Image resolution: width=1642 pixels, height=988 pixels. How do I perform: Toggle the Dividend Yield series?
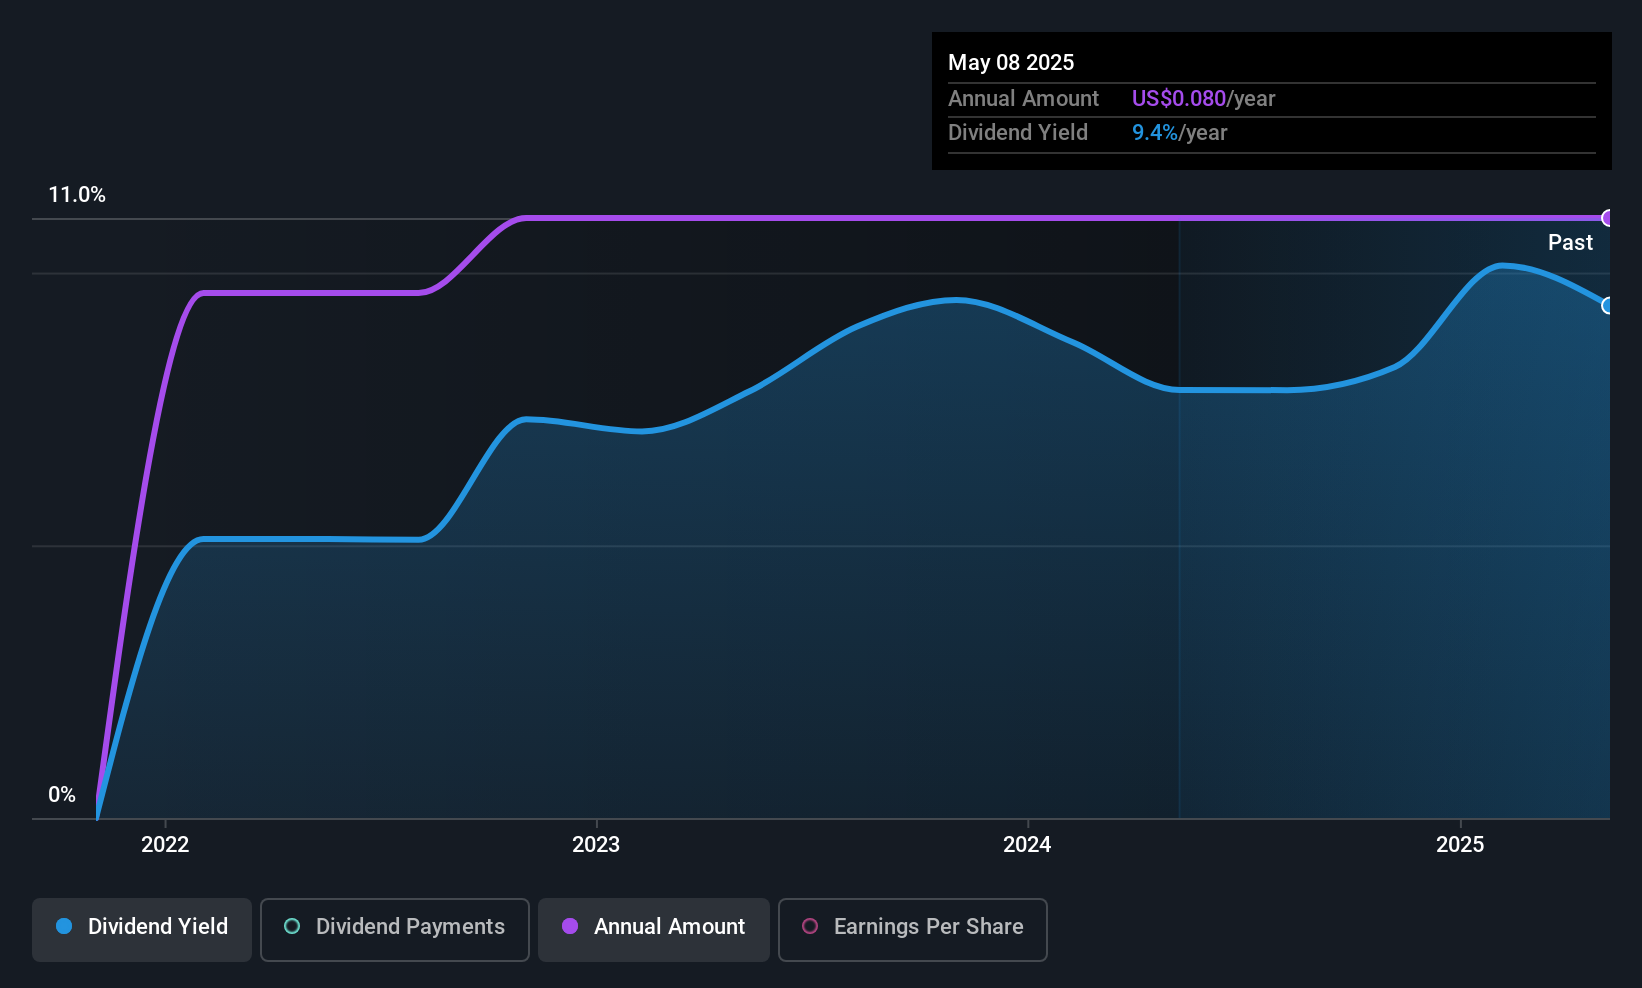click(142, 929)
